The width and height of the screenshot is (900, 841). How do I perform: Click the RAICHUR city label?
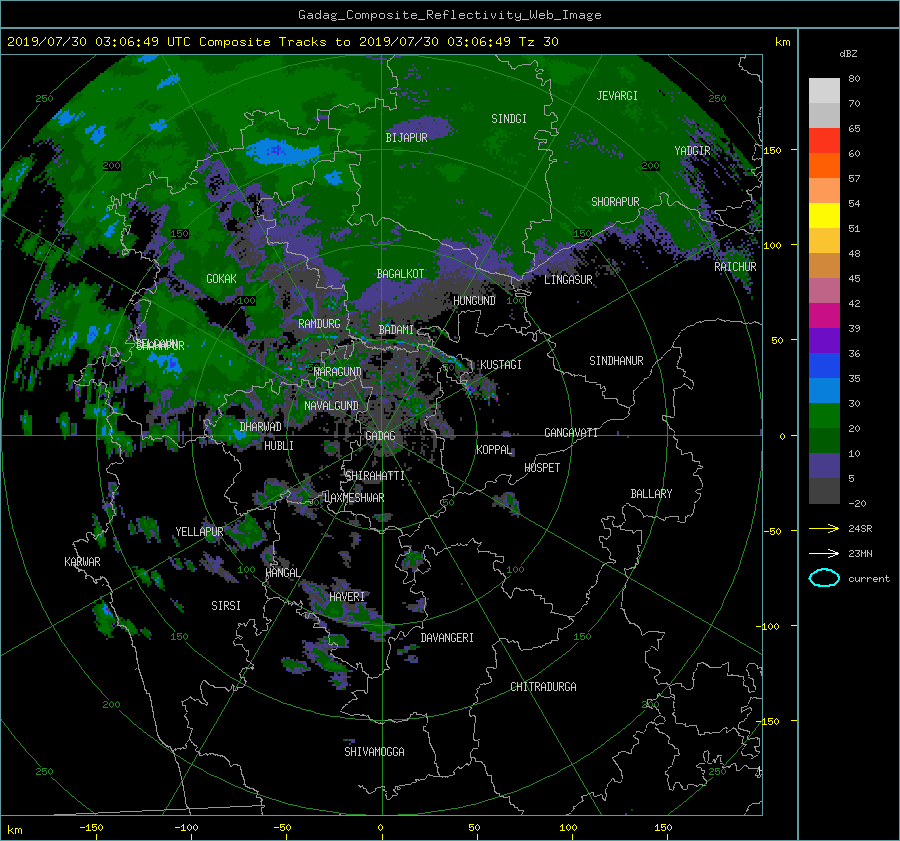(735, 267)
